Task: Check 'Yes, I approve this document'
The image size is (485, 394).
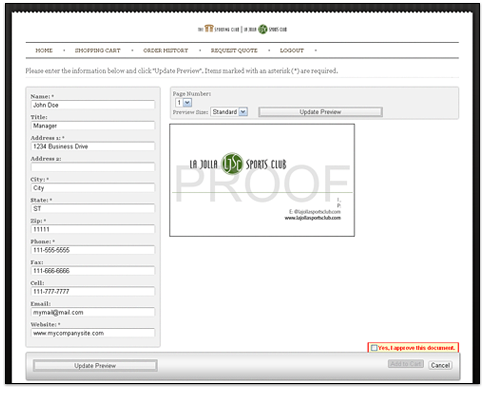Action: click(x=374, y=348)
